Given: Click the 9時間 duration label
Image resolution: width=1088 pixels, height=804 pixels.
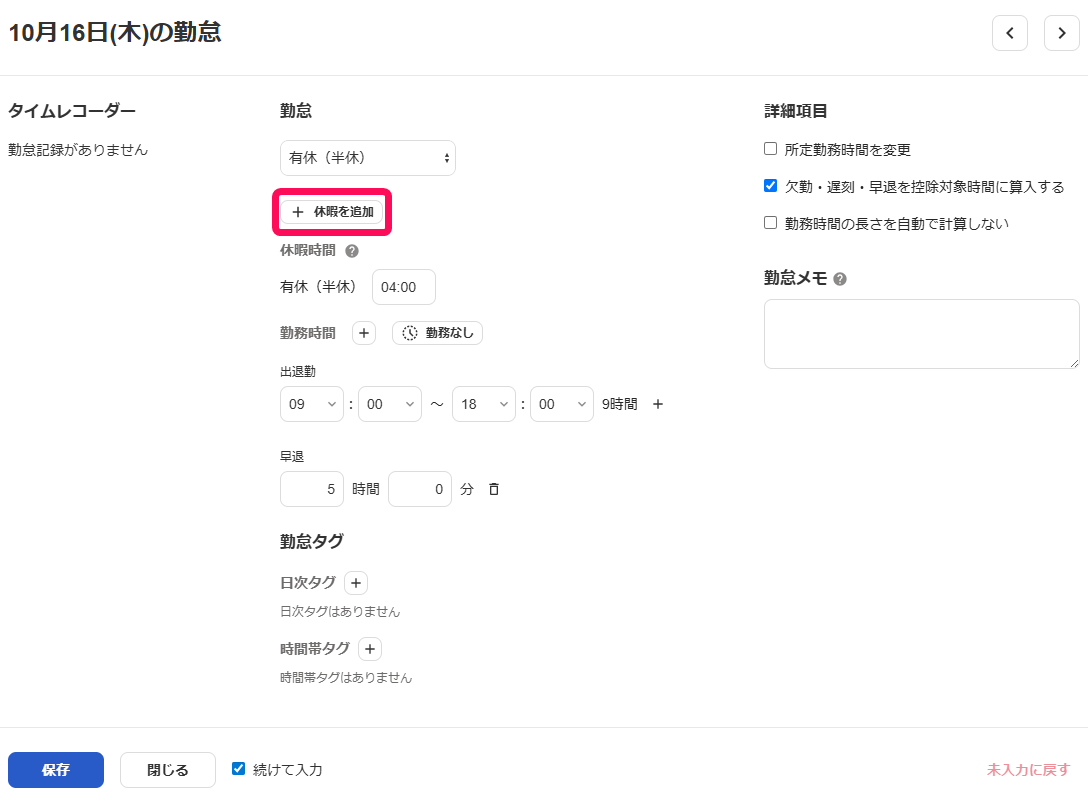Looking at the screenshot, I should click(620, 404).
